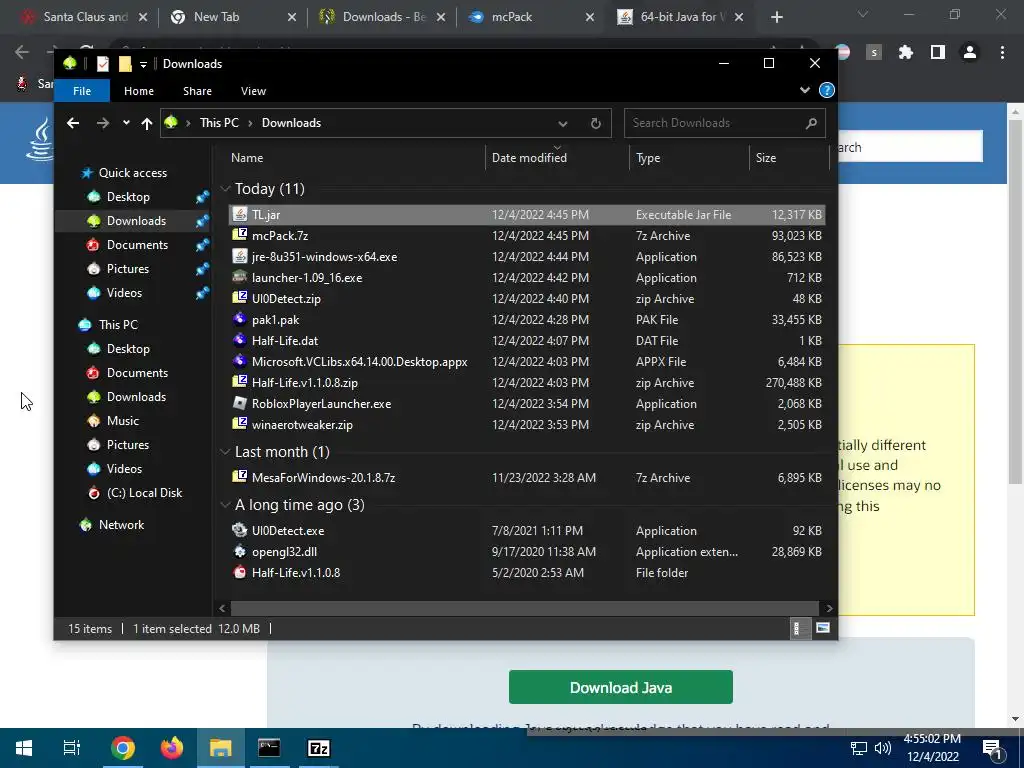Click the launcher-1.09_16.exe icon

click(x=240, y=278)
